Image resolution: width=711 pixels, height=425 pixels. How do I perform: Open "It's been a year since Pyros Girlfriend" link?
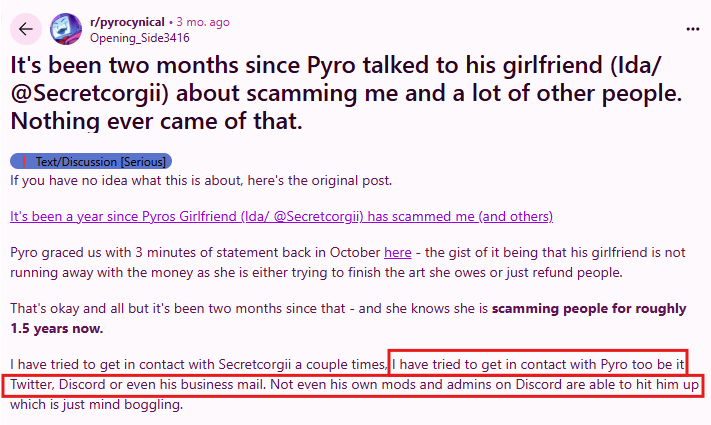281,216
